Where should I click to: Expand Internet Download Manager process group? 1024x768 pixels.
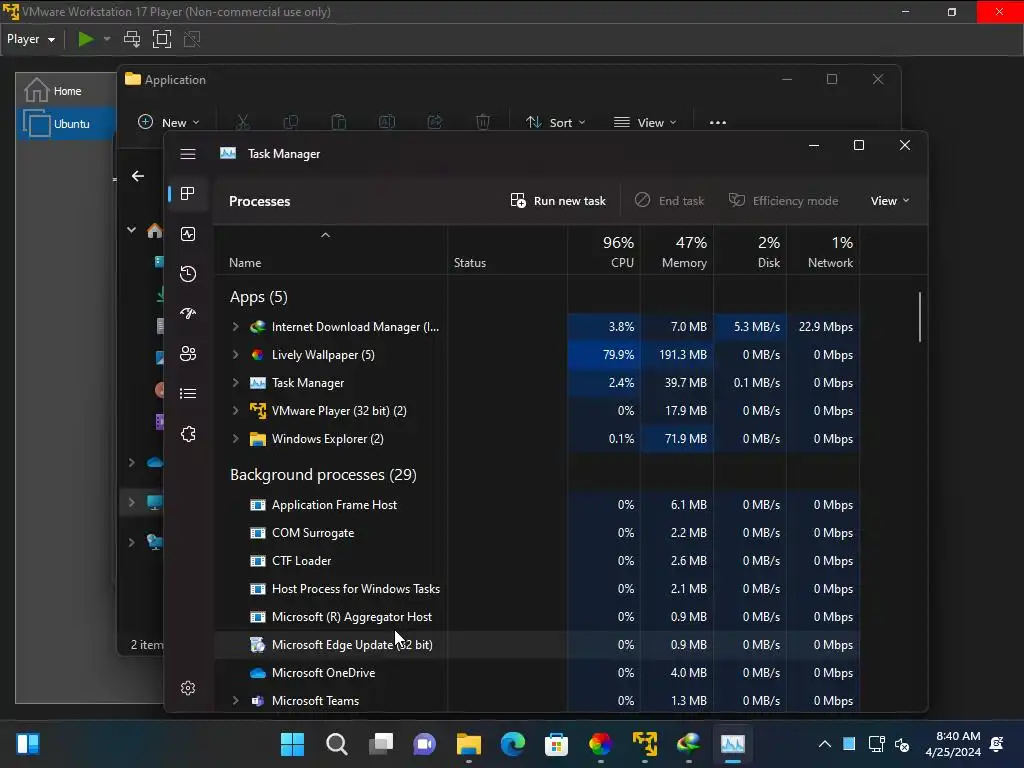coord(236,327)
